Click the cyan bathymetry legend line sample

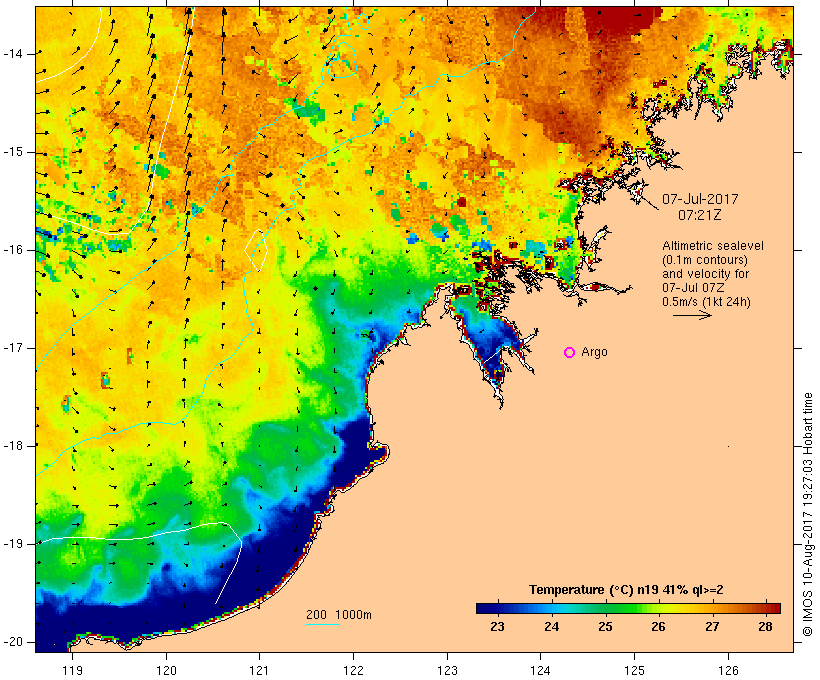[323, 624]
